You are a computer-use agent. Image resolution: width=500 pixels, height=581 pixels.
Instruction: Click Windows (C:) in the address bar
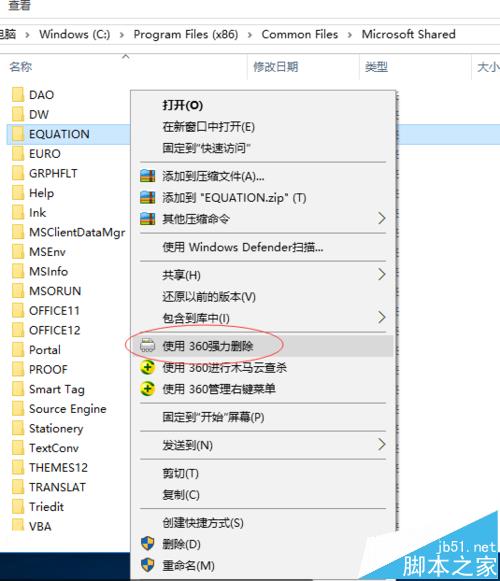(x=74, y=34)
